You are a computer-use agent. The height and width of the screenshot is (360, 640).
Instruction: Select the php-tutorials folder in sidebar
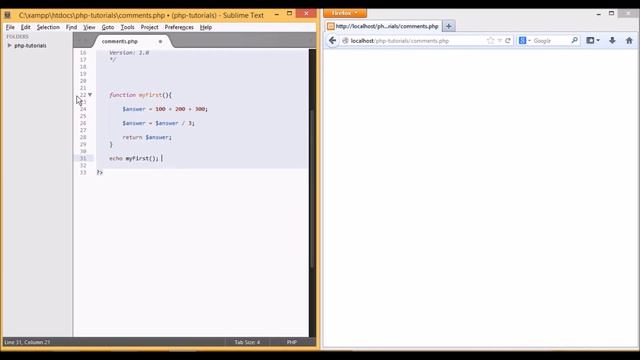click(30, 45)
